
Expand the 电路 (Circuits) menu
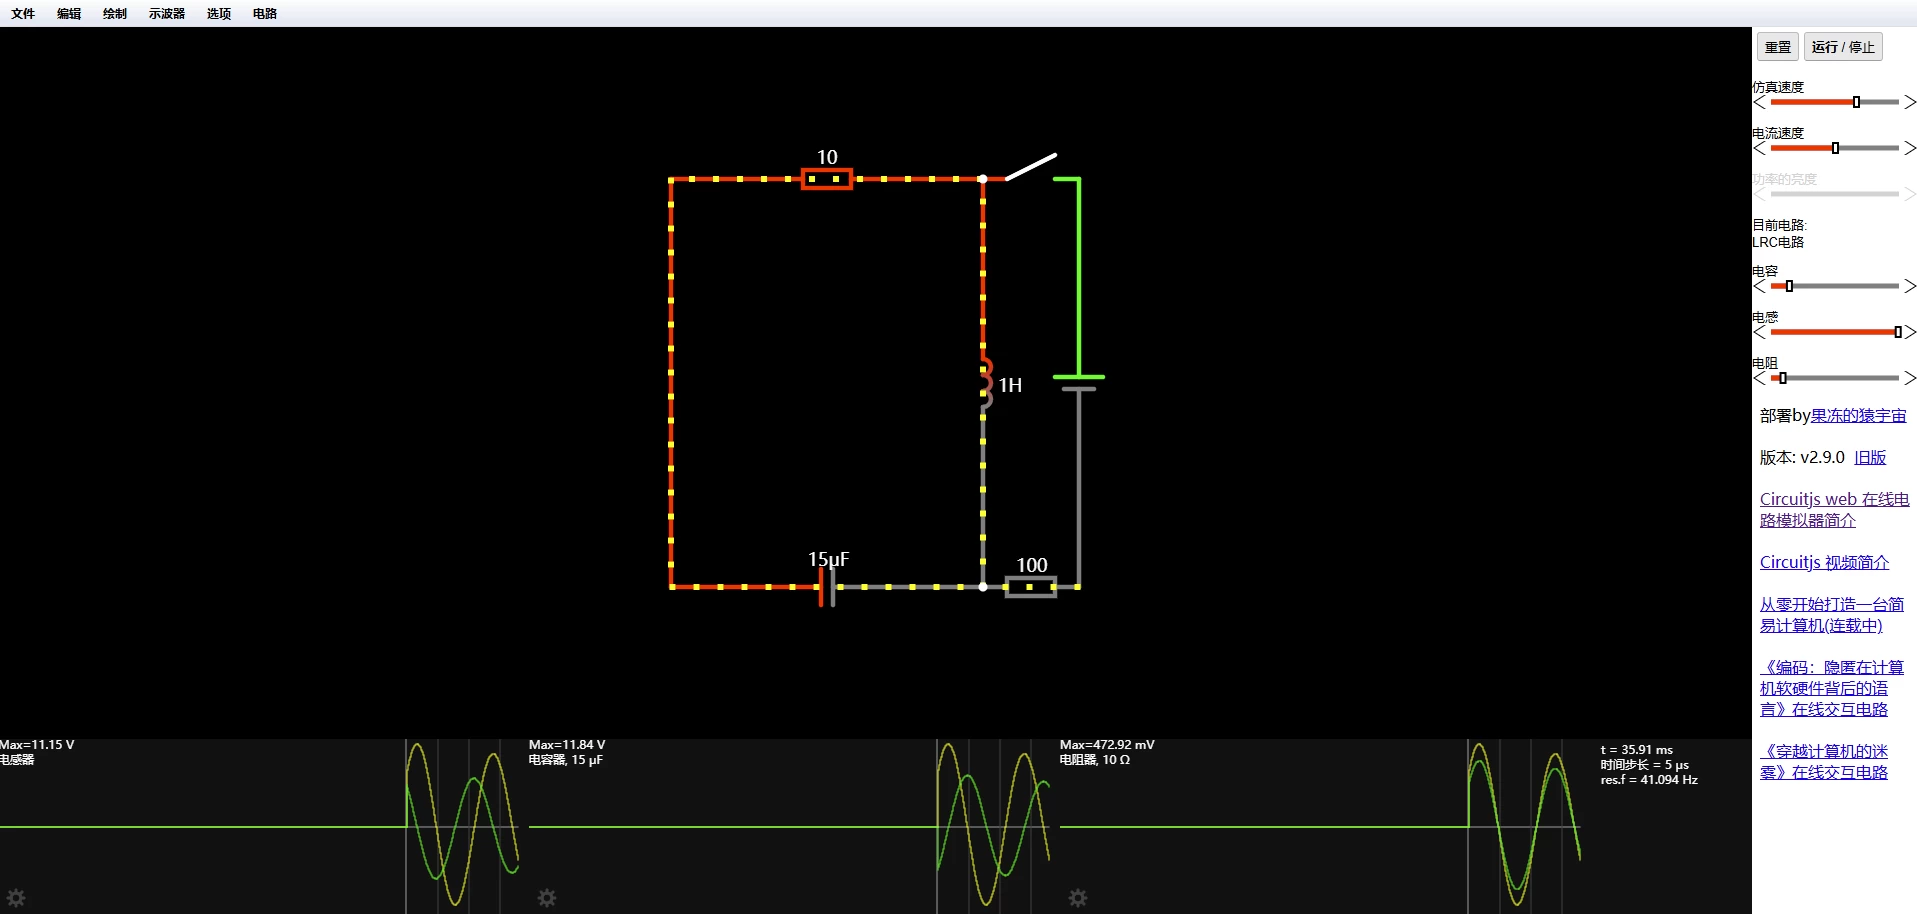point(265,14)
